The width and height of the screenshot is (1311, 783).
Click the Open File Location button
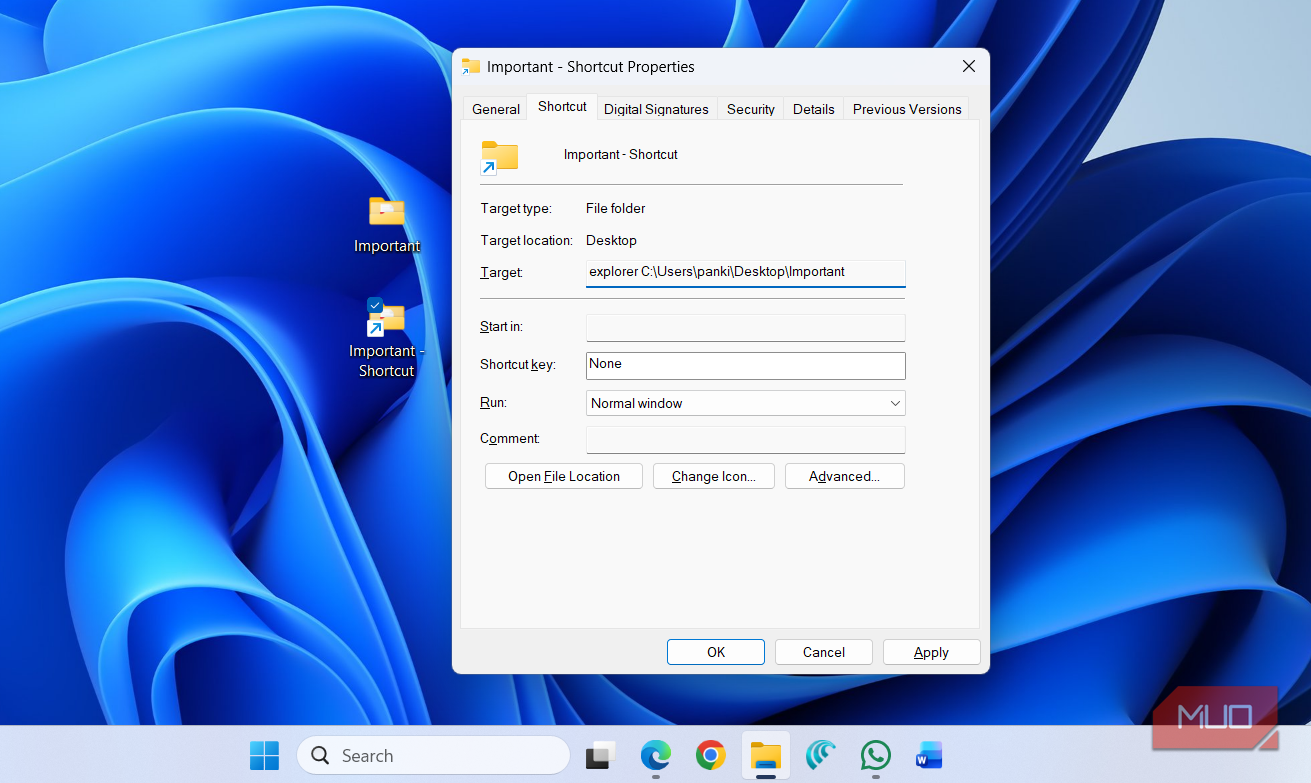tap(564, 476)
